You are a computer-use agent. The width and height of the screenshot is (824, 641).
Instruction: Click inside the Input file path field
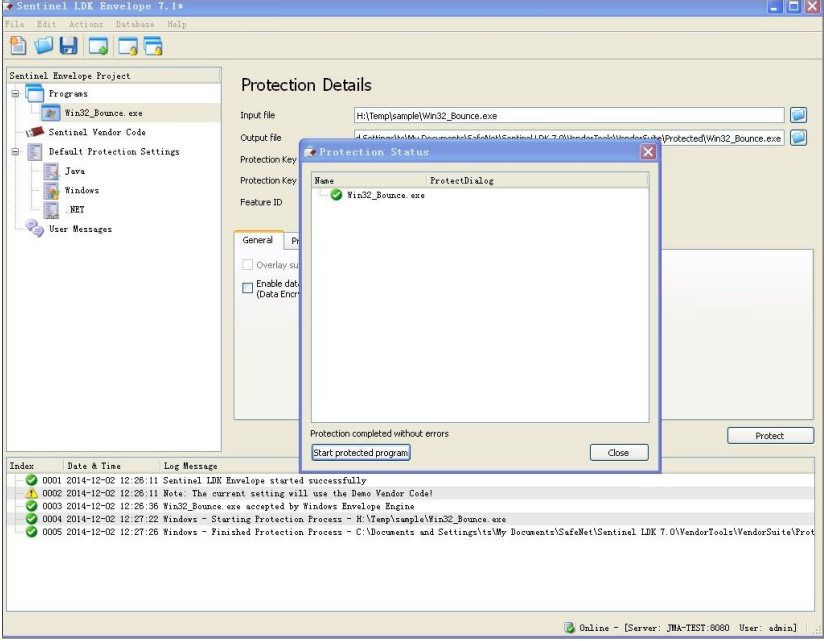(570, 115)
